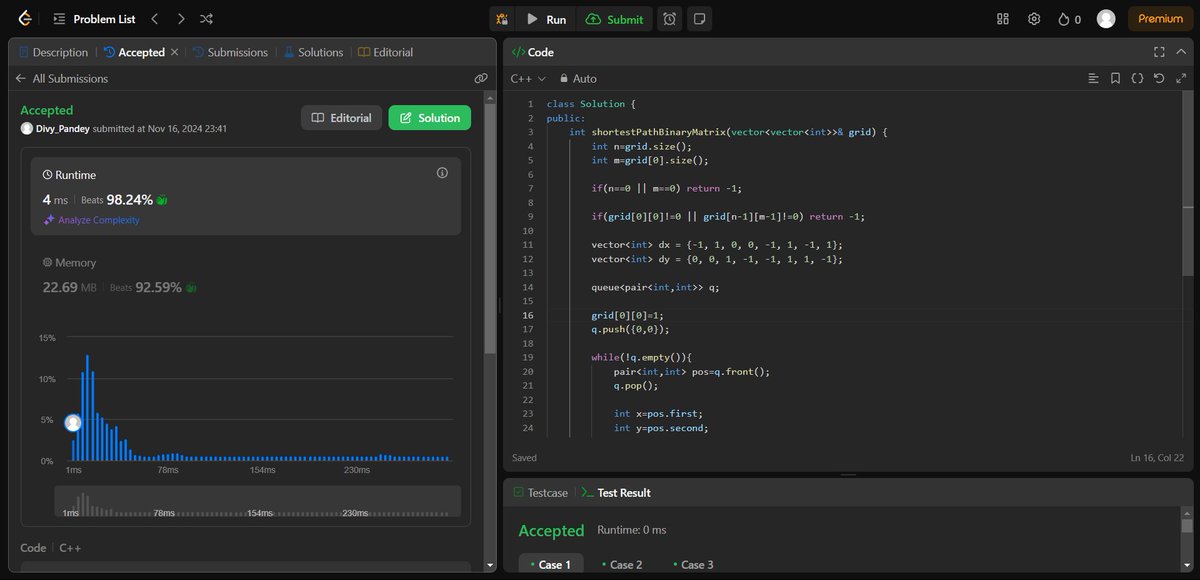Image resolution: width=1200 pixels, height=580 pixels.
Task: Open your profile avatar in the top bar
Action: tap(1105, 18)
